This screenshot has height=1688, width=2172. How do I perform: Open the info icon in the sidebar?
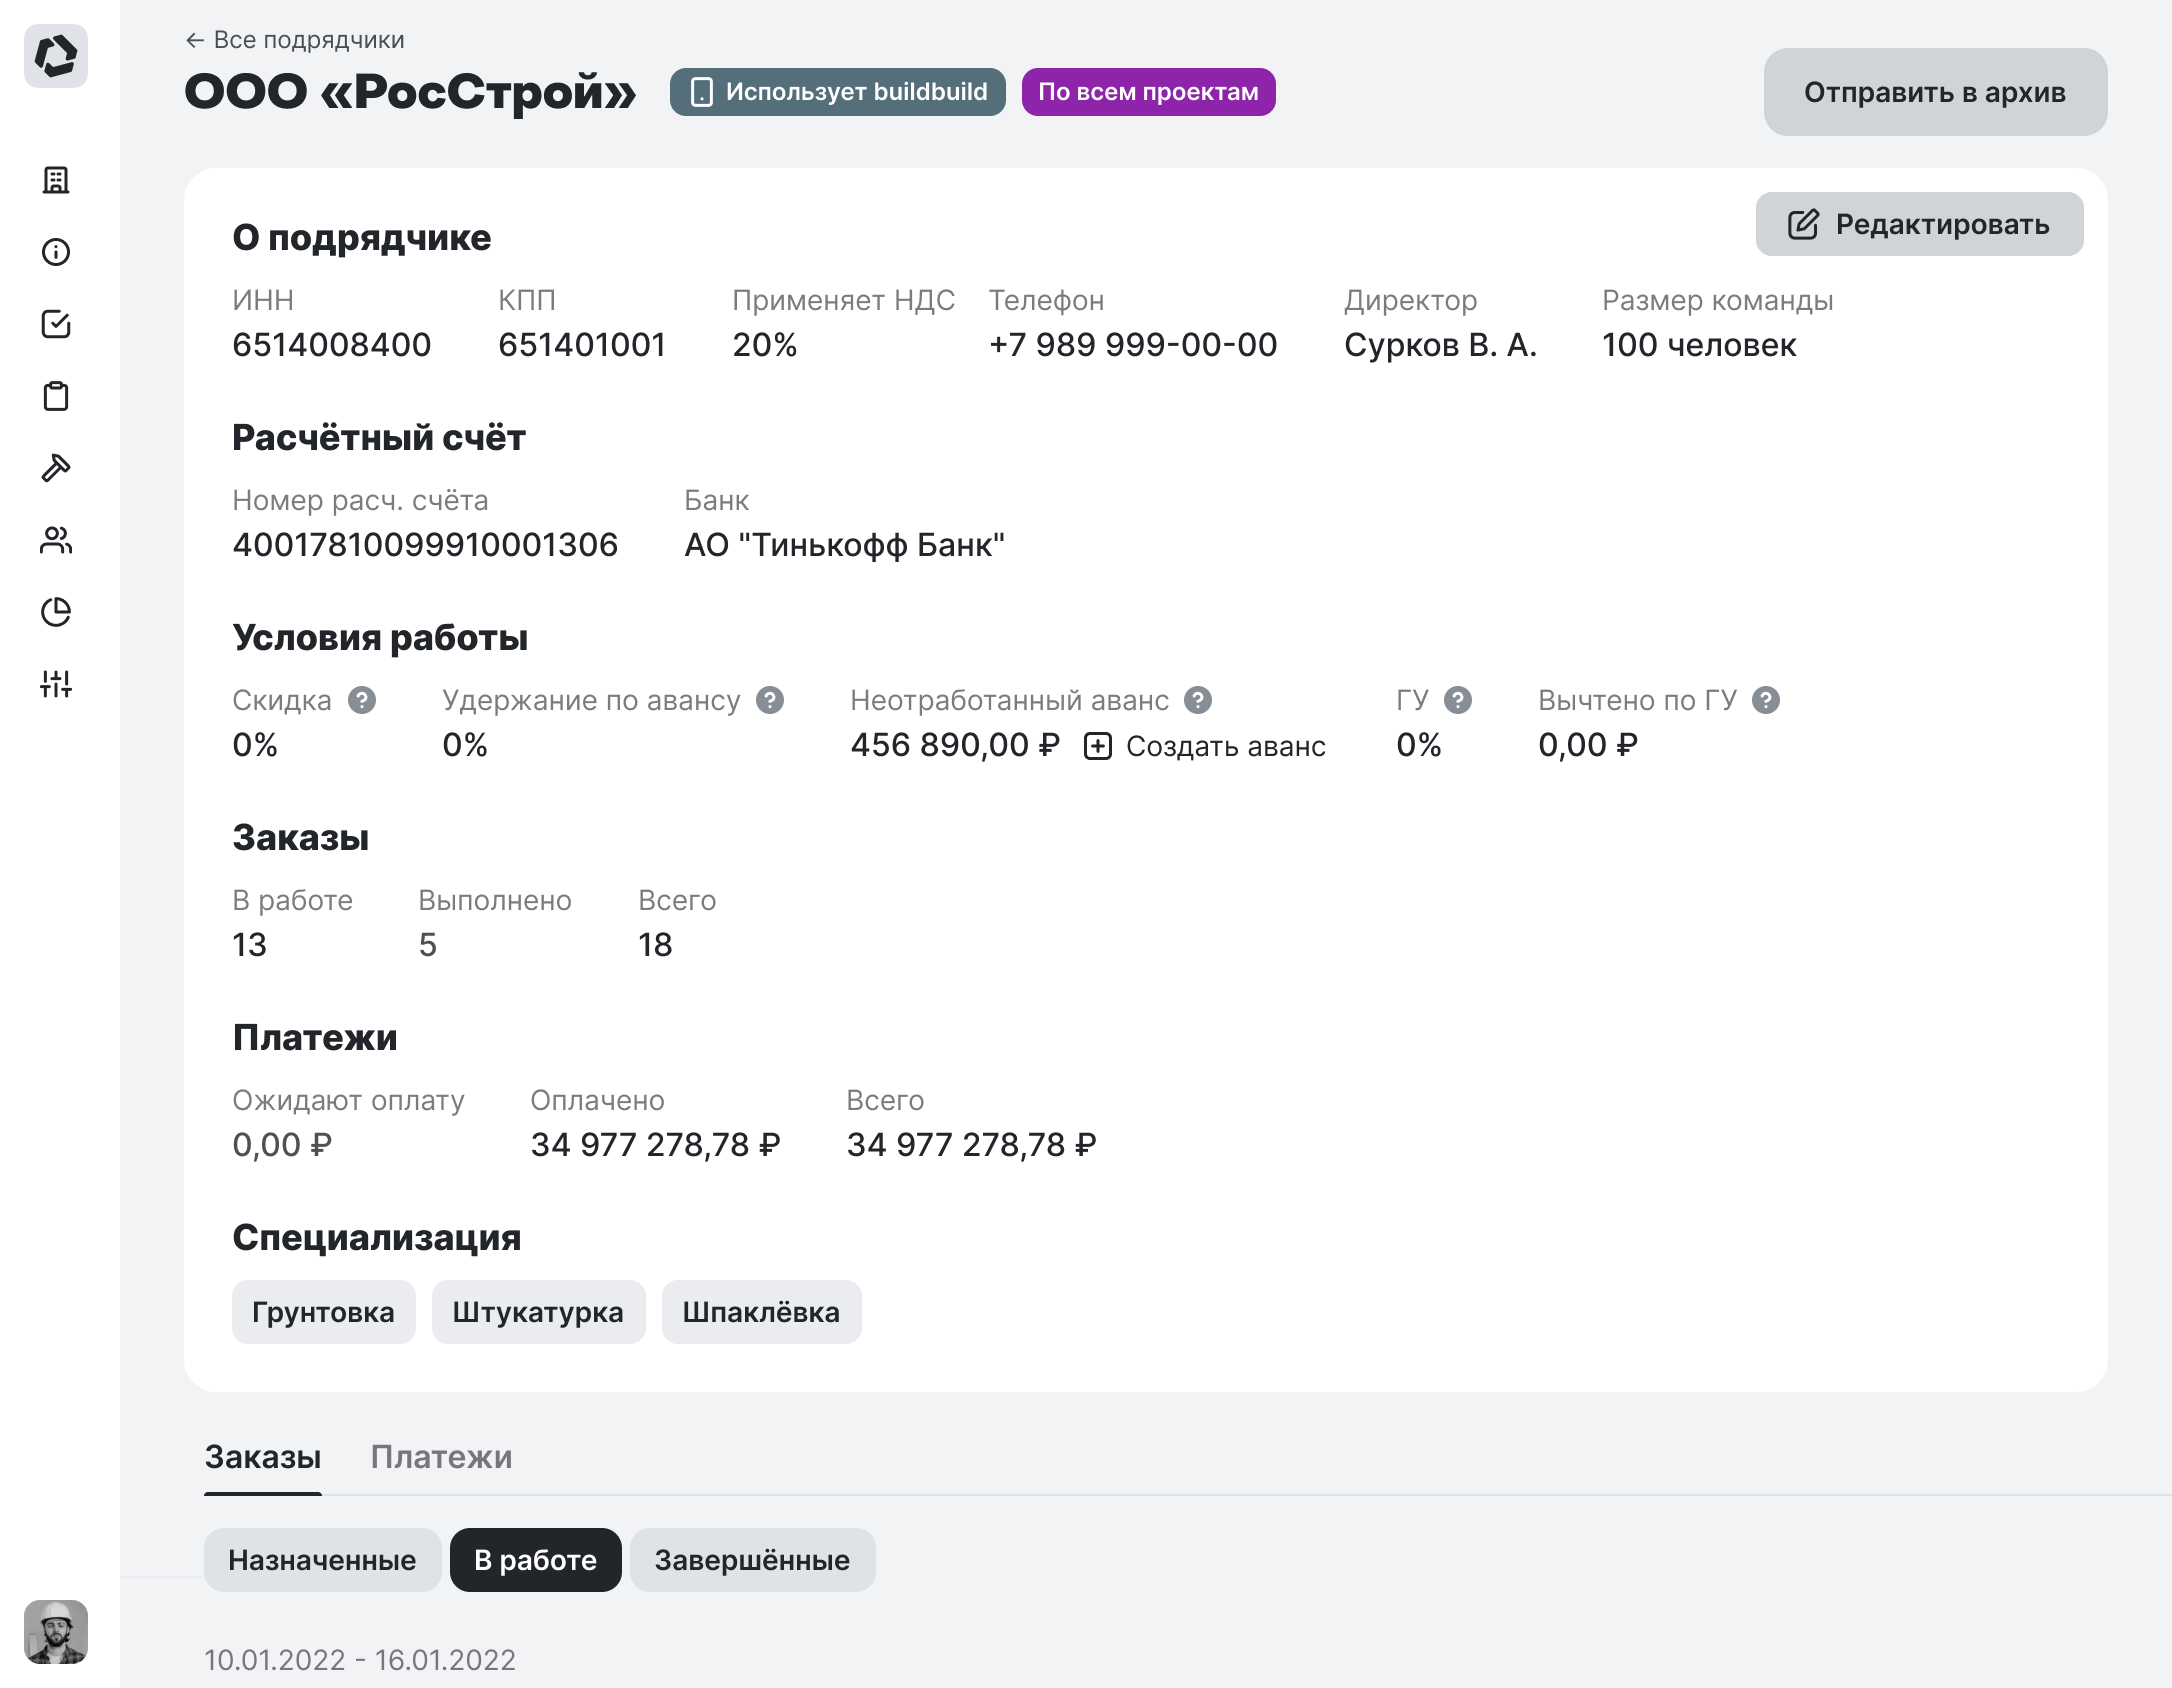coord(57,252)
